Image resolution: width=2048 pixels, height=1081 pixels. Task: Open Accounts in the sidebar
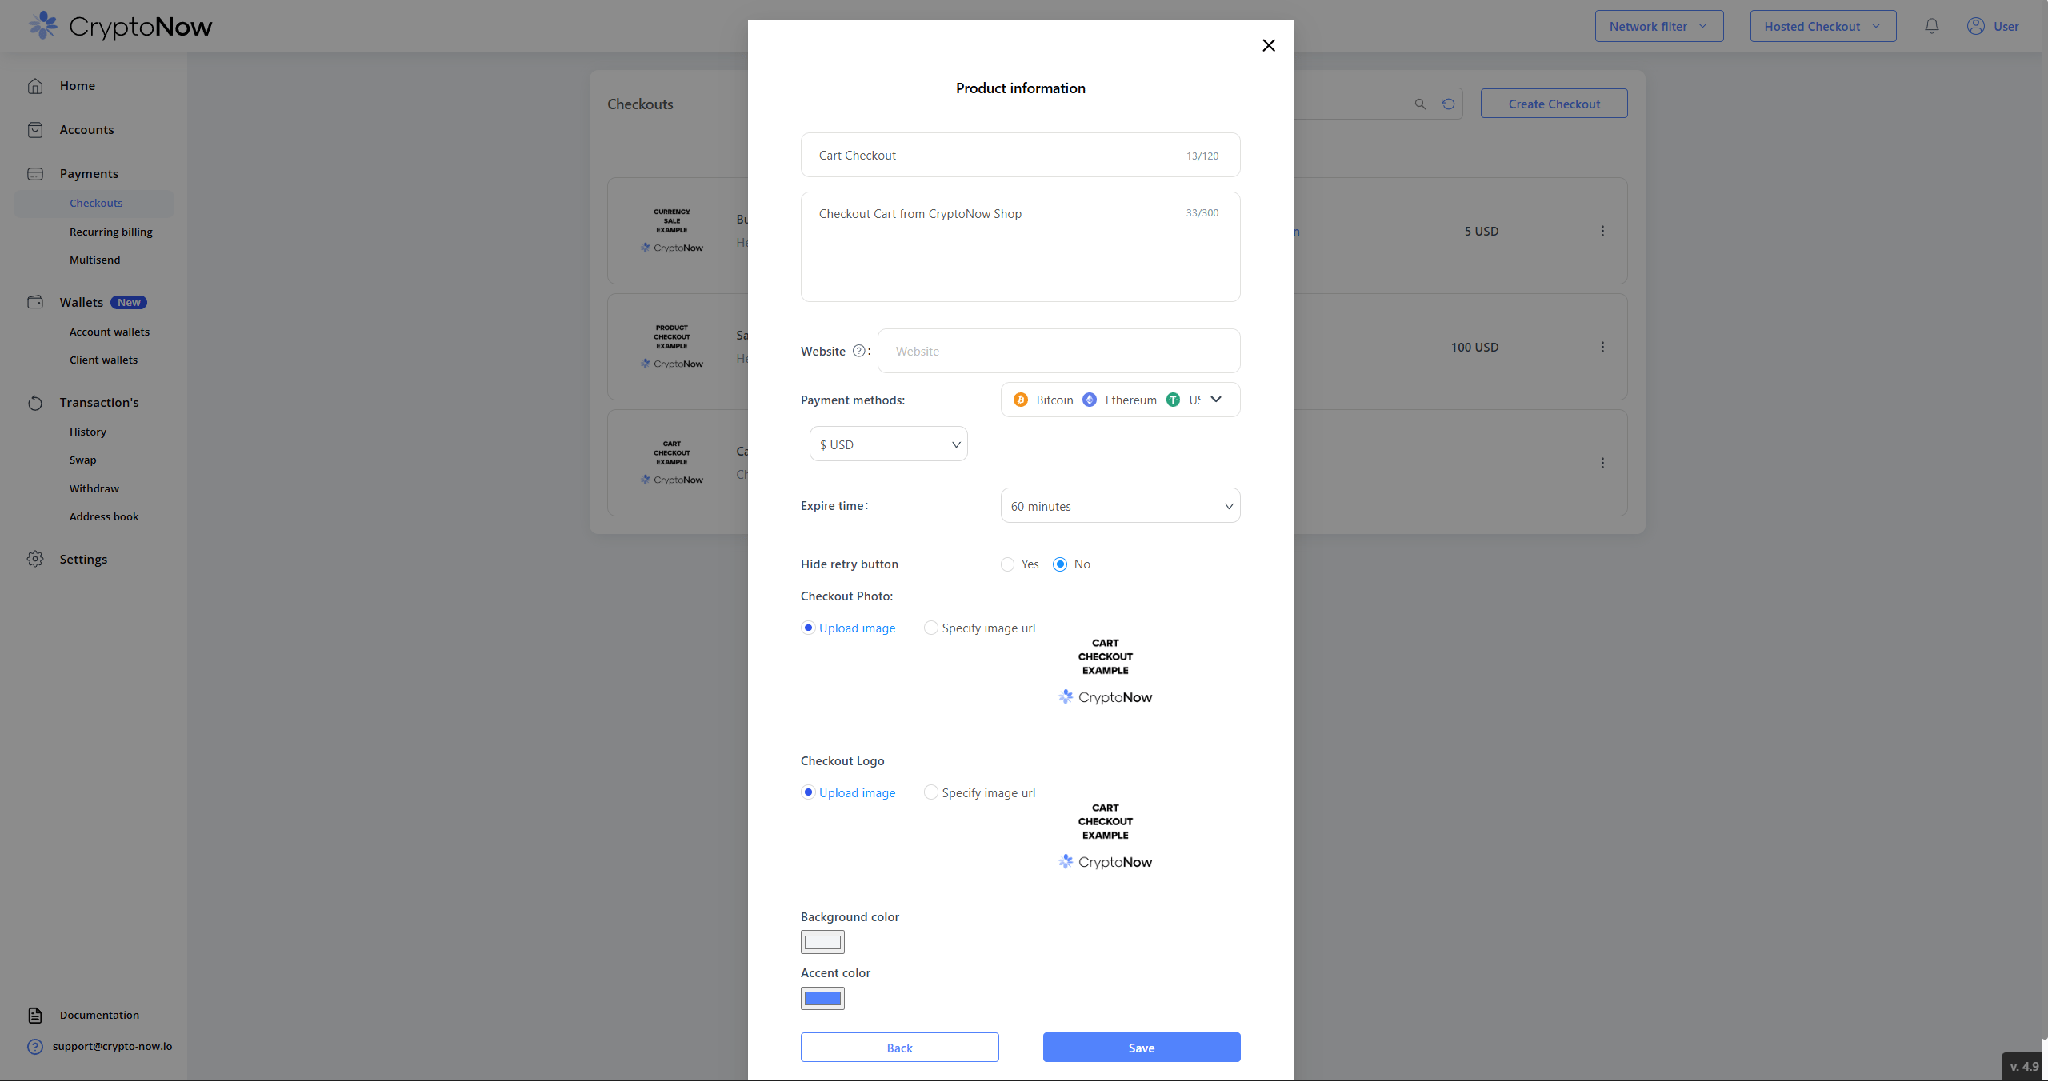(86, 130)
